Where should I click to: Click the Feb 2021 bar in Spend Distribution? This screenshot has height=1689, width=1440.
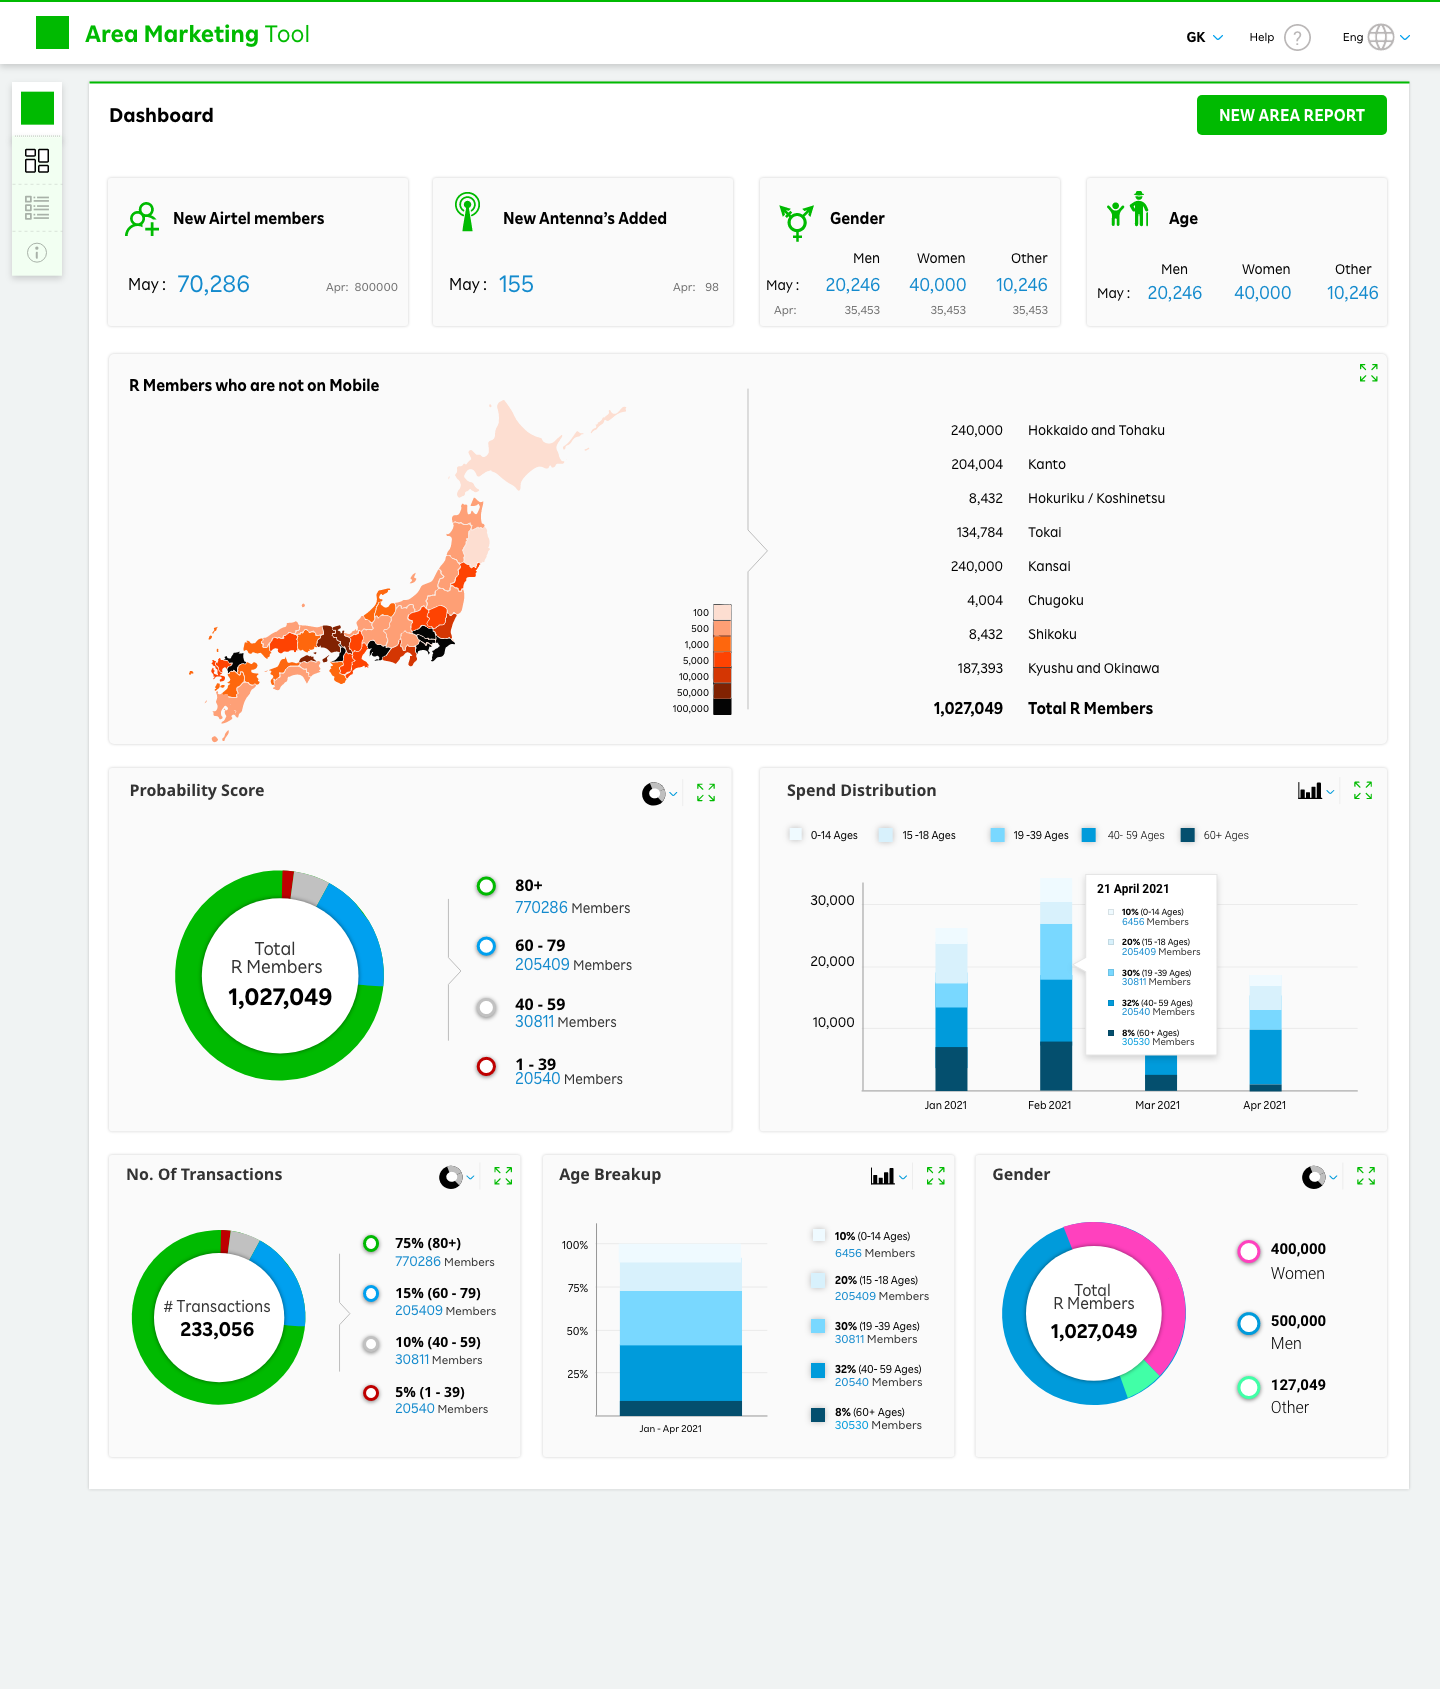click(x=1055, y=1010)
